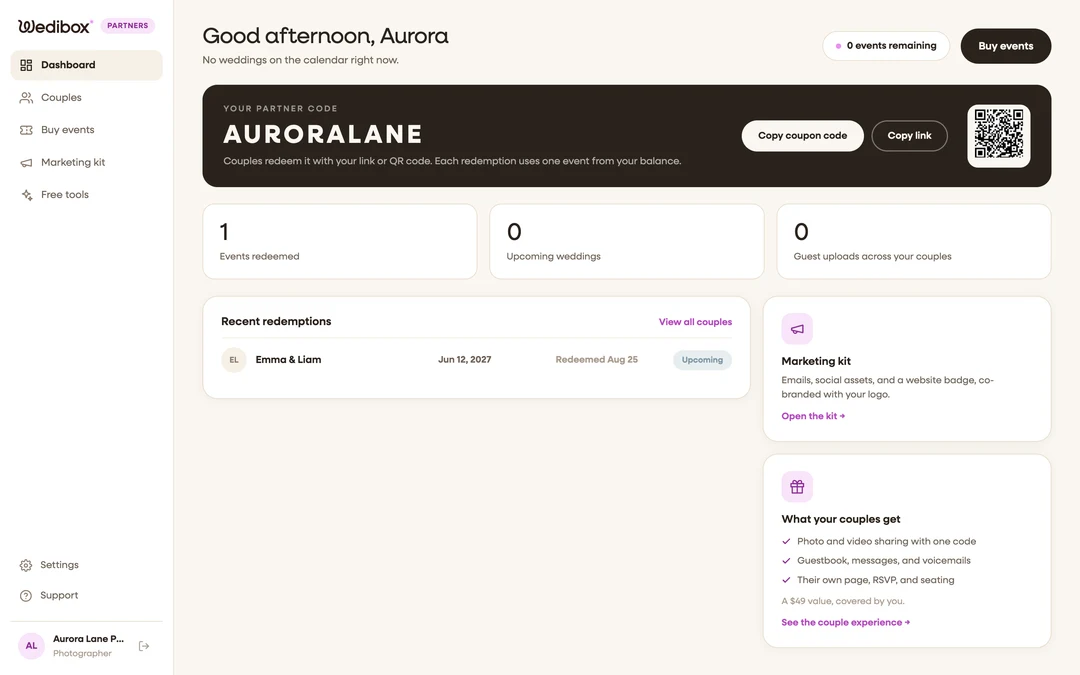Open Settings from the sidebar
This screenshot has height=675, width=1080.
coord(87,565)
